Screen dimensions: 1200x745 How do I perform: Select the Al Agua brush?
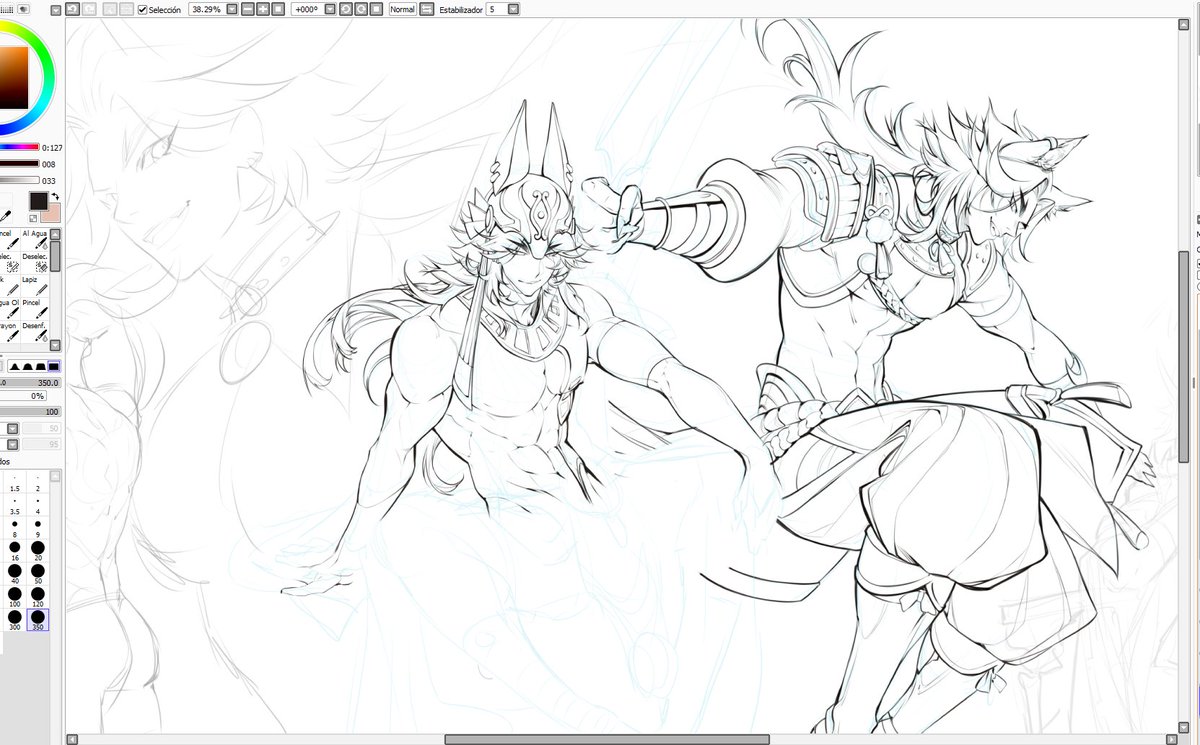[36, 239]
